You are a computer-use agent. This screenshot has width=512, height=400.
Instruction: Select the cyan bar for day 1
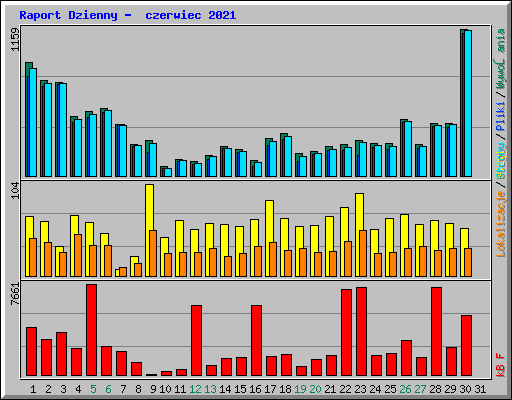click(33, 122)
